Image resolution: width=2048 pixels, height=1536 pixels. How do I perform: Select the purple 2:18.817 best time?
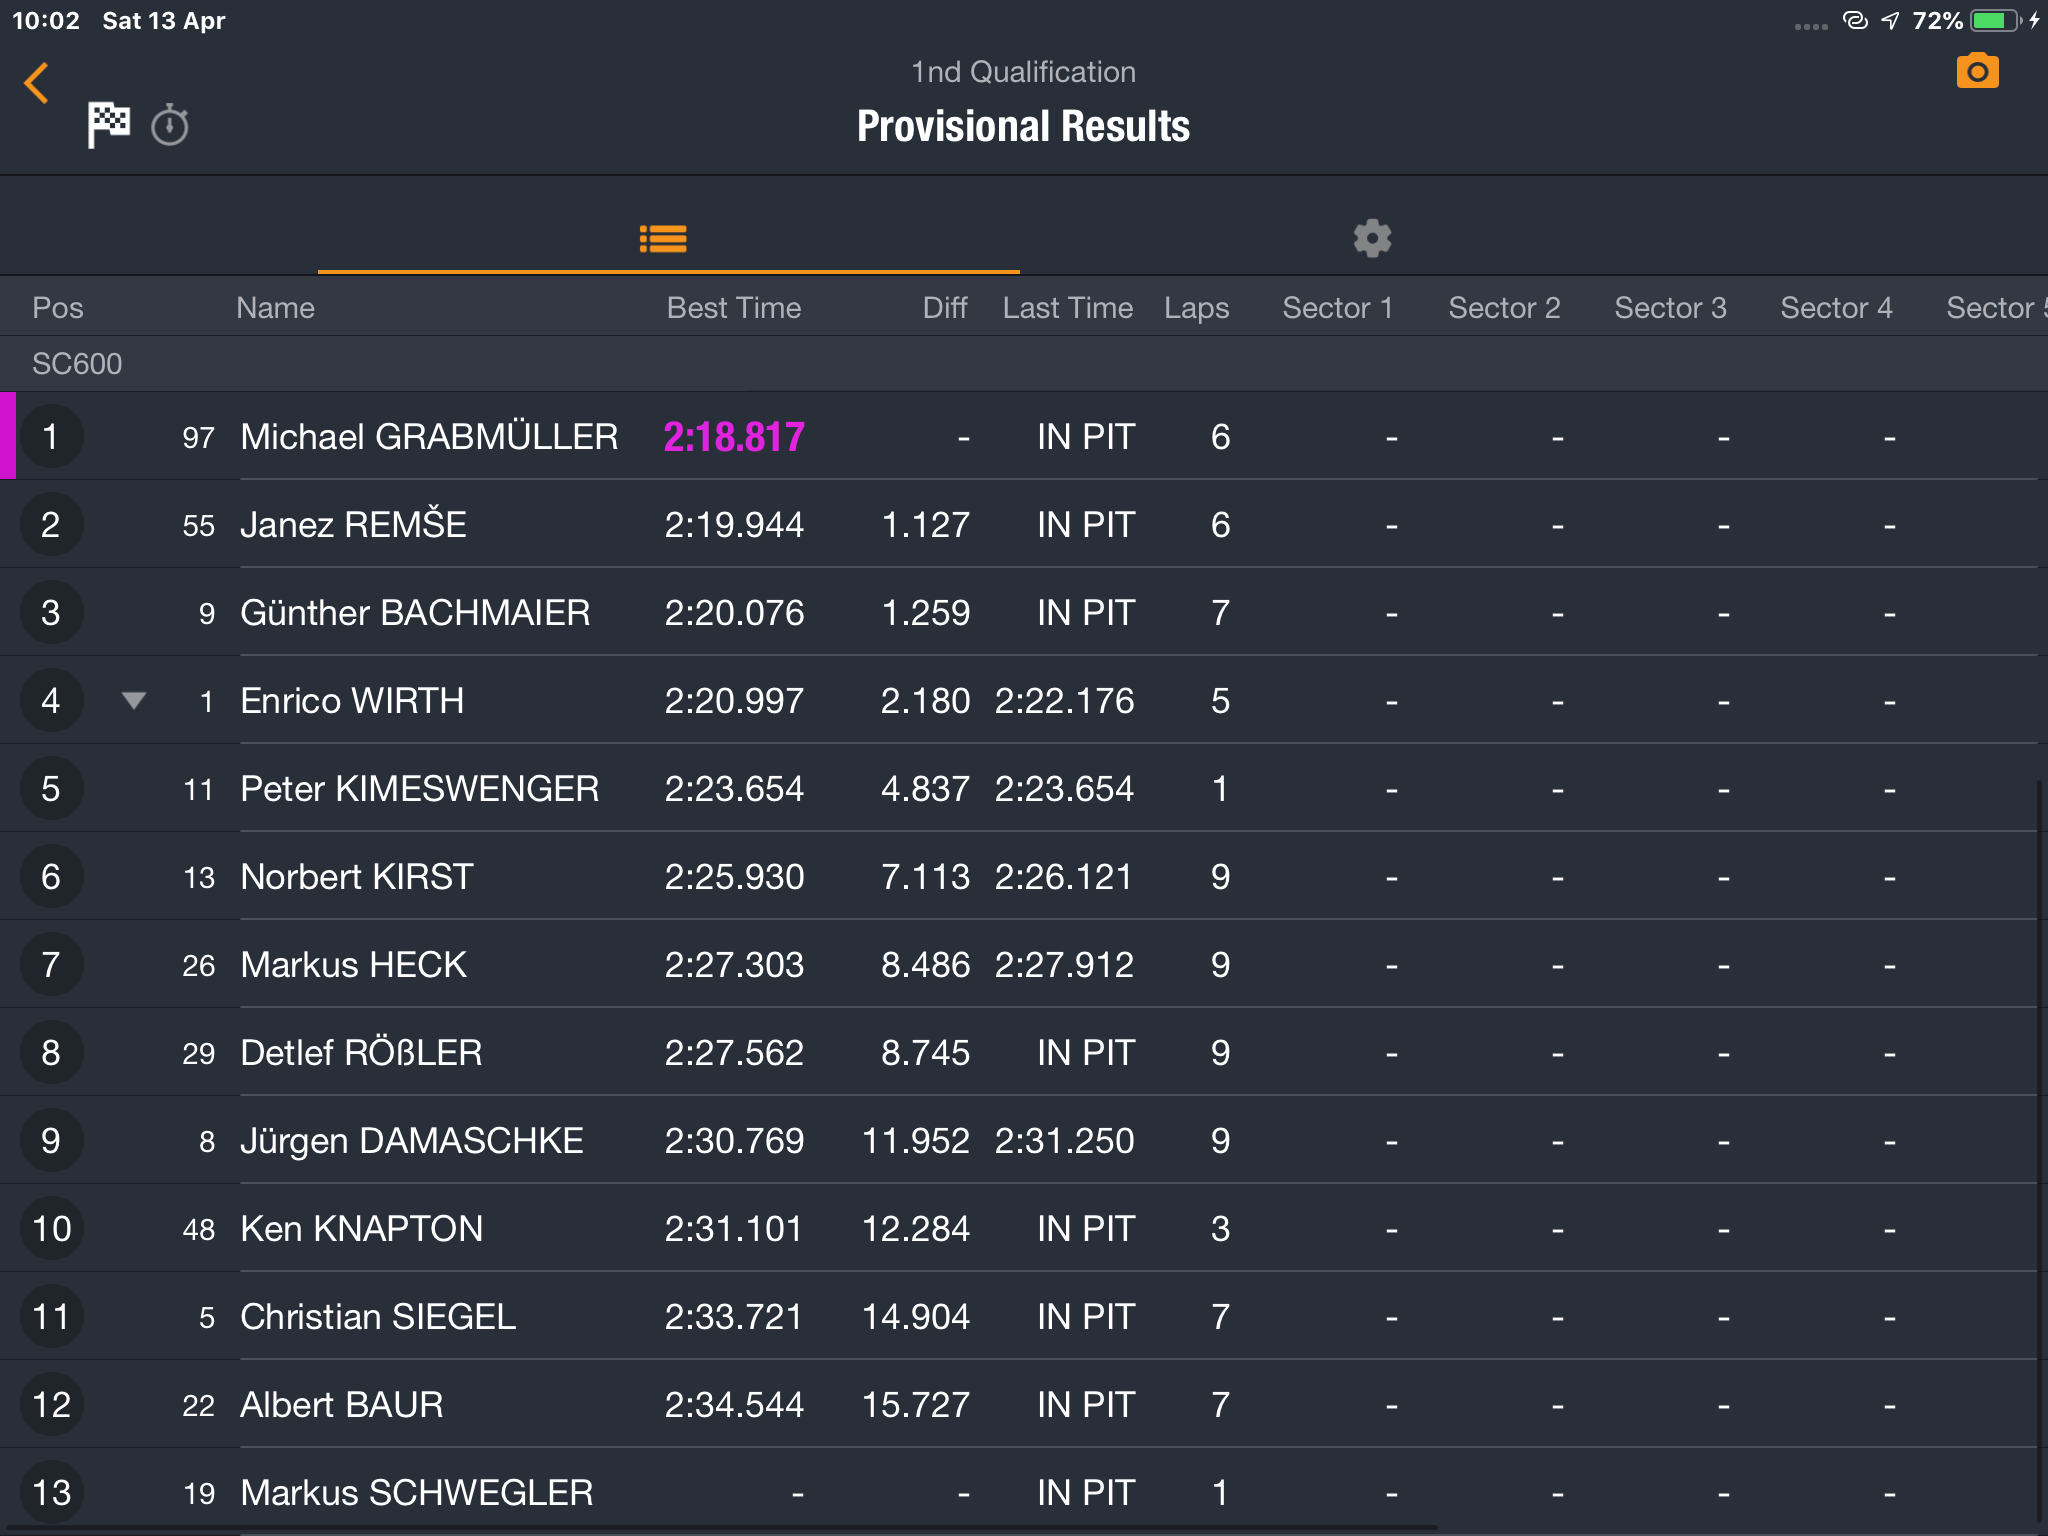(x=734, y=437)
